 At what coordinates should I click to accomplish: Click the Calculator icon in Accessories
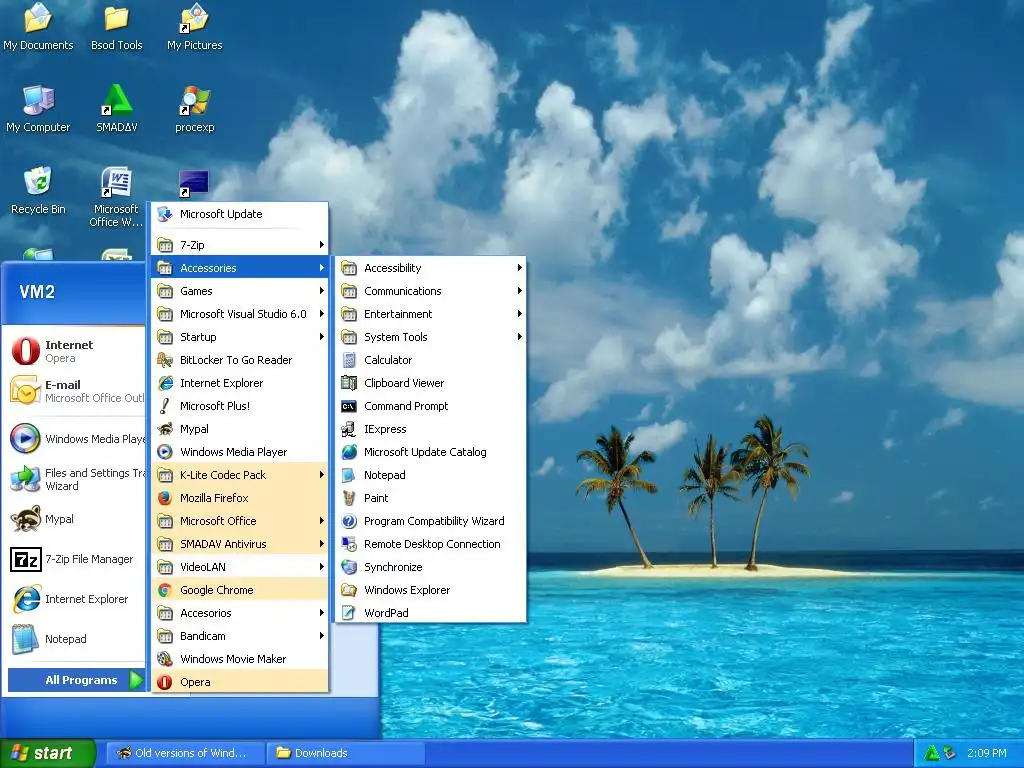(349, 360)
